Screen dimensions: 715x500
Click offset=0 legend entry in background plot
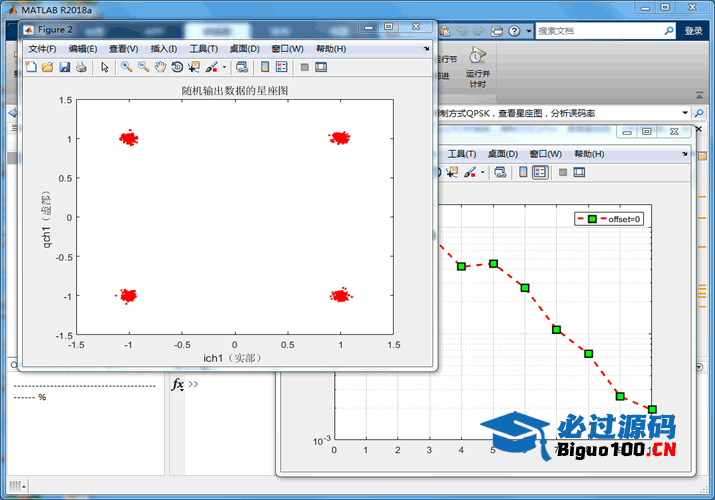(x=609, y=219)
